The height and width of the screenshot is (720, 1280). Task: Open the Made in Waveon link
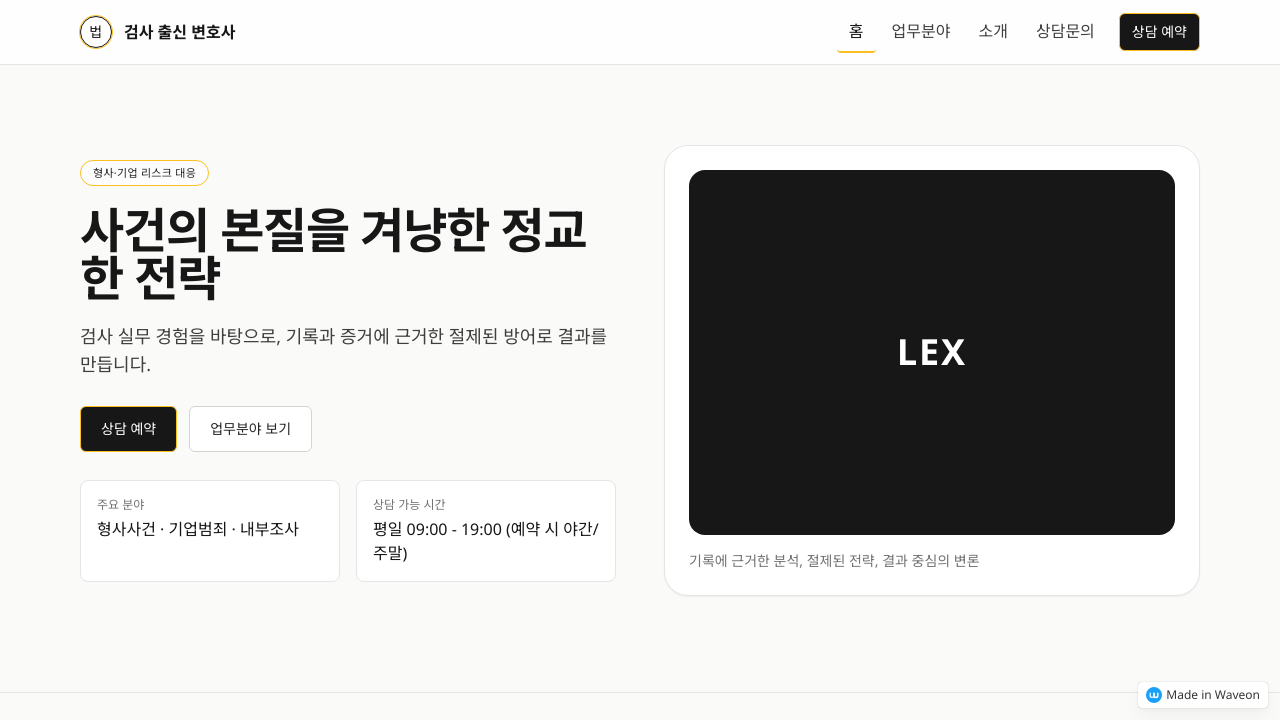1212,695
